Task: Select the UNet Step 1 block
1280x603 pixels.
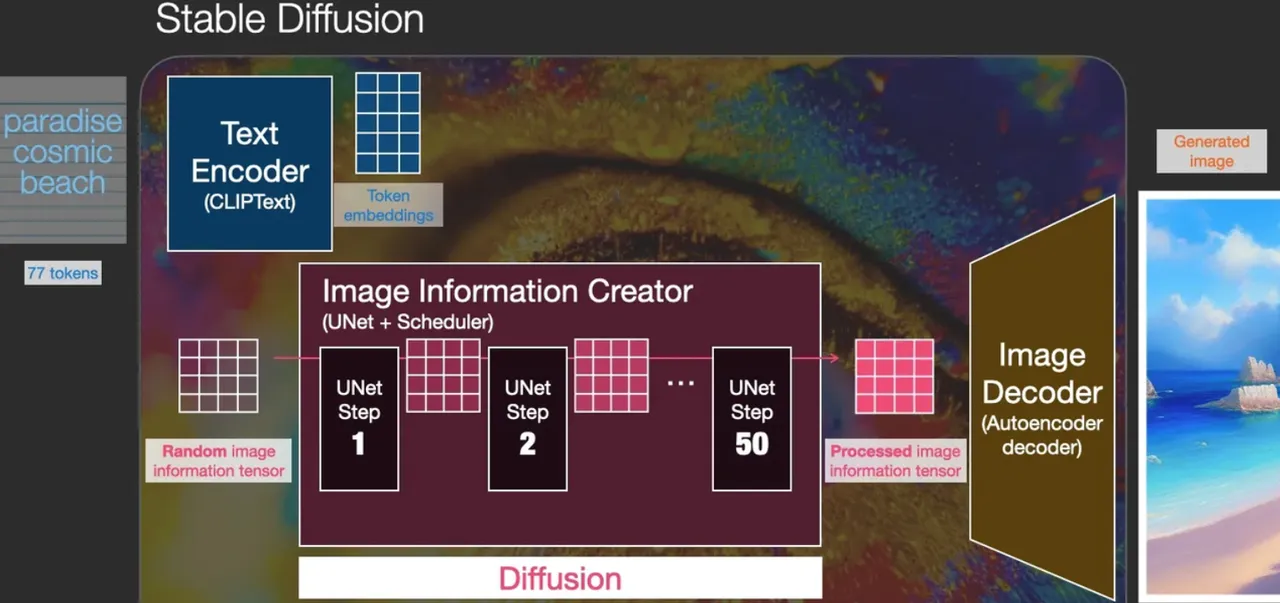Action: click(359, 419)
